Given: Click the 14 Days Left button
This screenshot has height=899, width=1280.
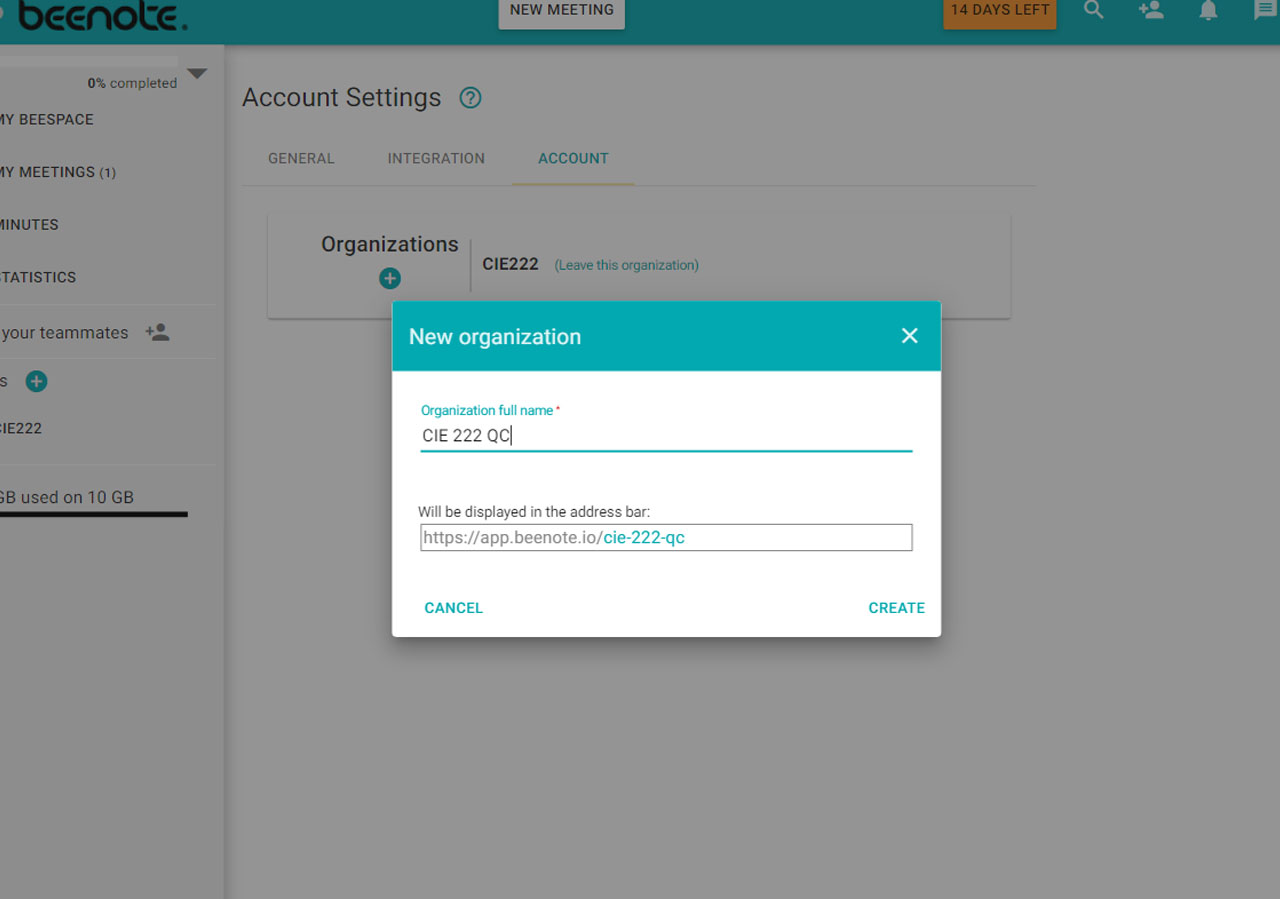Looking at the screenshot, I should tap(1000, 11).
